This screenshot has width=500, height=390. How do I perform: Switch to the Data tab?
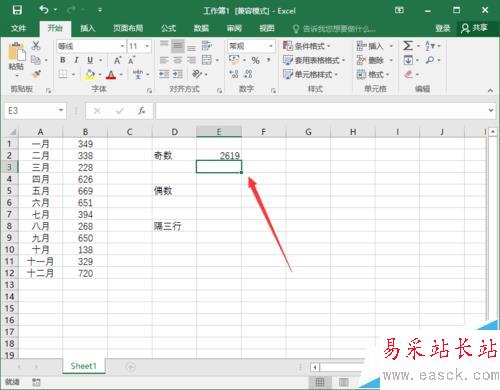[x=201, y=28]
